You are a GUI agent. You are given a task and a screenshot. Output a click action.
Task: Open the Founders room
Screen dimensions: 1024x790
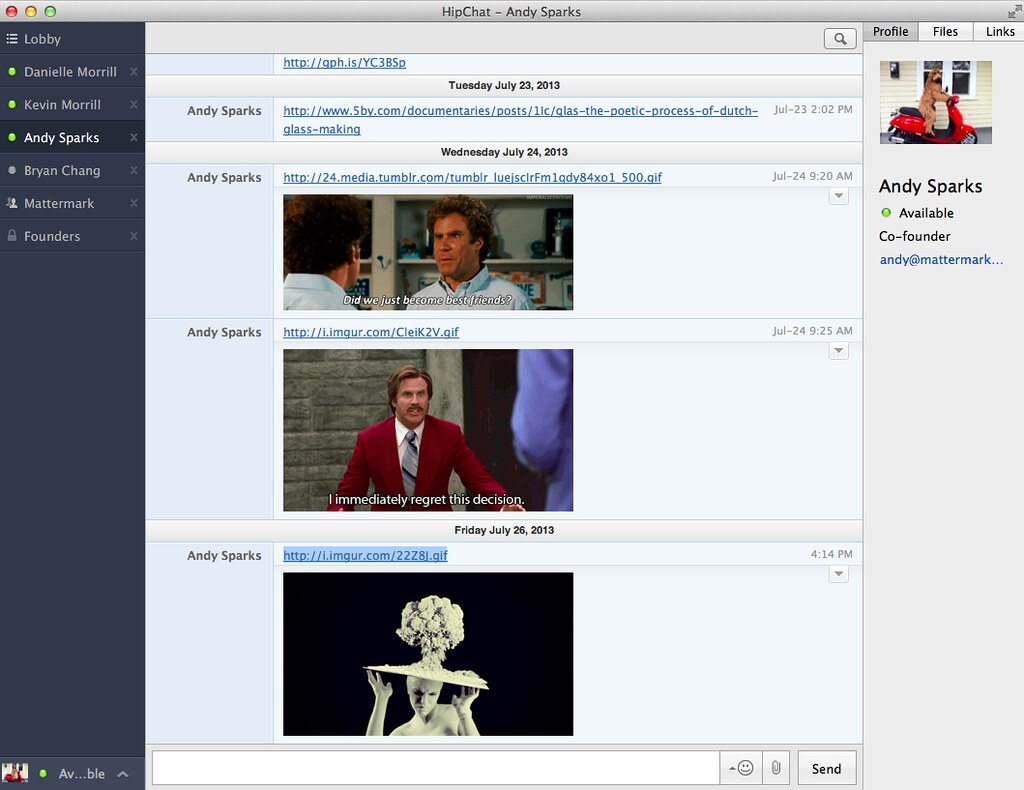coord(72,236)
